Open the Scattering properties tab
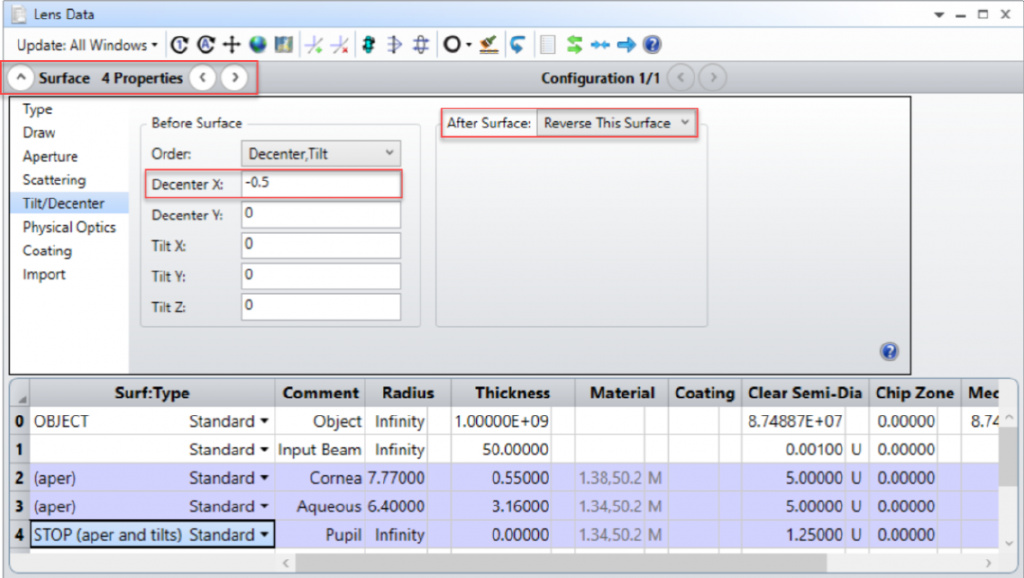 [x=54, y=180]
